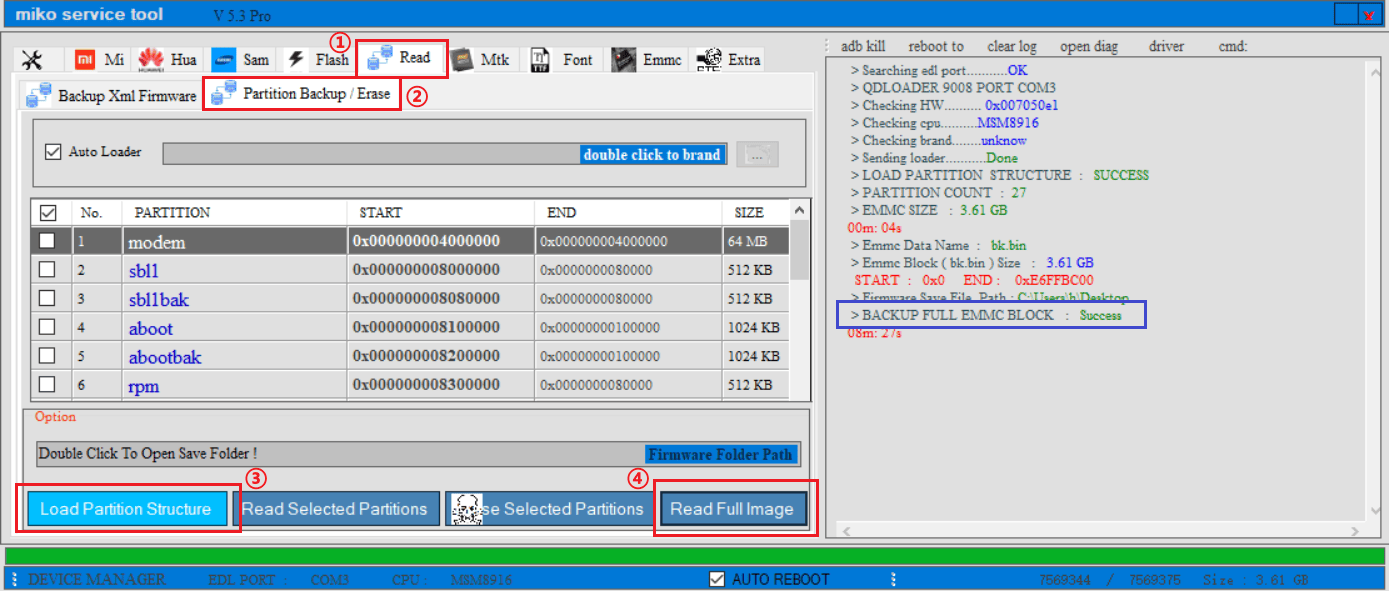Viewport: 1389px width, 591px height.
Task: Switch to Backup Xml Firmware tab
Action: [x=111, y=96]
